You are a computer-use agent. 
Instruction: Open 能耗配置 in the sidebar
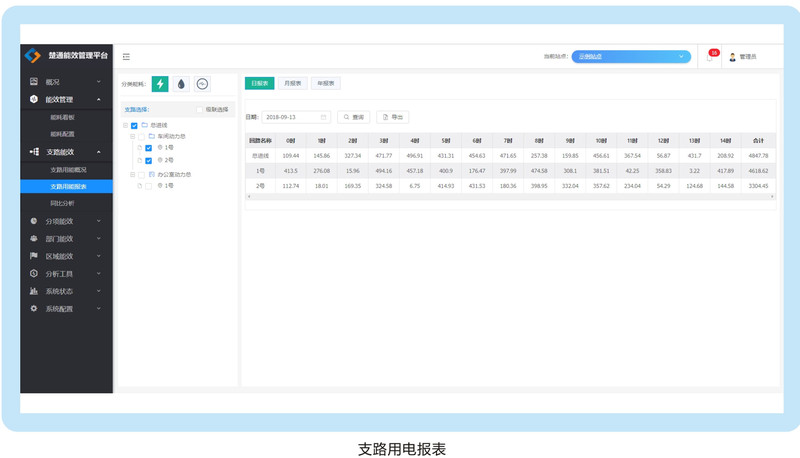tap(62, 134)
